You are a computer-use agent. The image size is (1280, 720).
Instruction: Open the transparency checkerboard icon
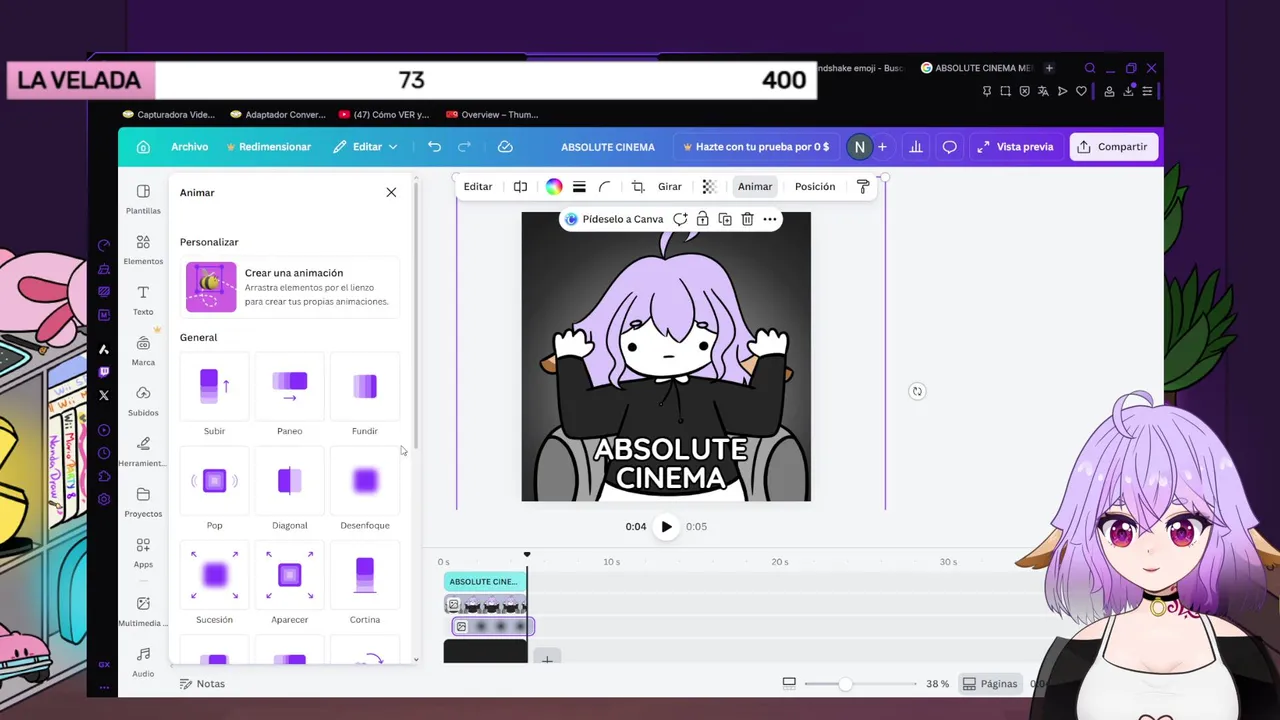pos(709,187)
